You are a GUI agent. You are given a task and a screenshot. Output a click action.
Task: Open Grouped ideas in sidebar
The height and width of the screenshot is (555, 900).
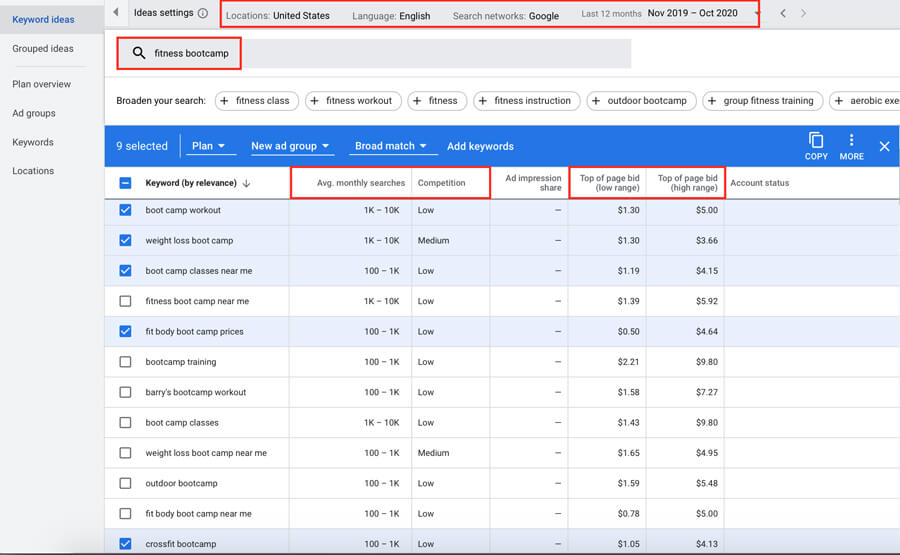click(43, 49)
